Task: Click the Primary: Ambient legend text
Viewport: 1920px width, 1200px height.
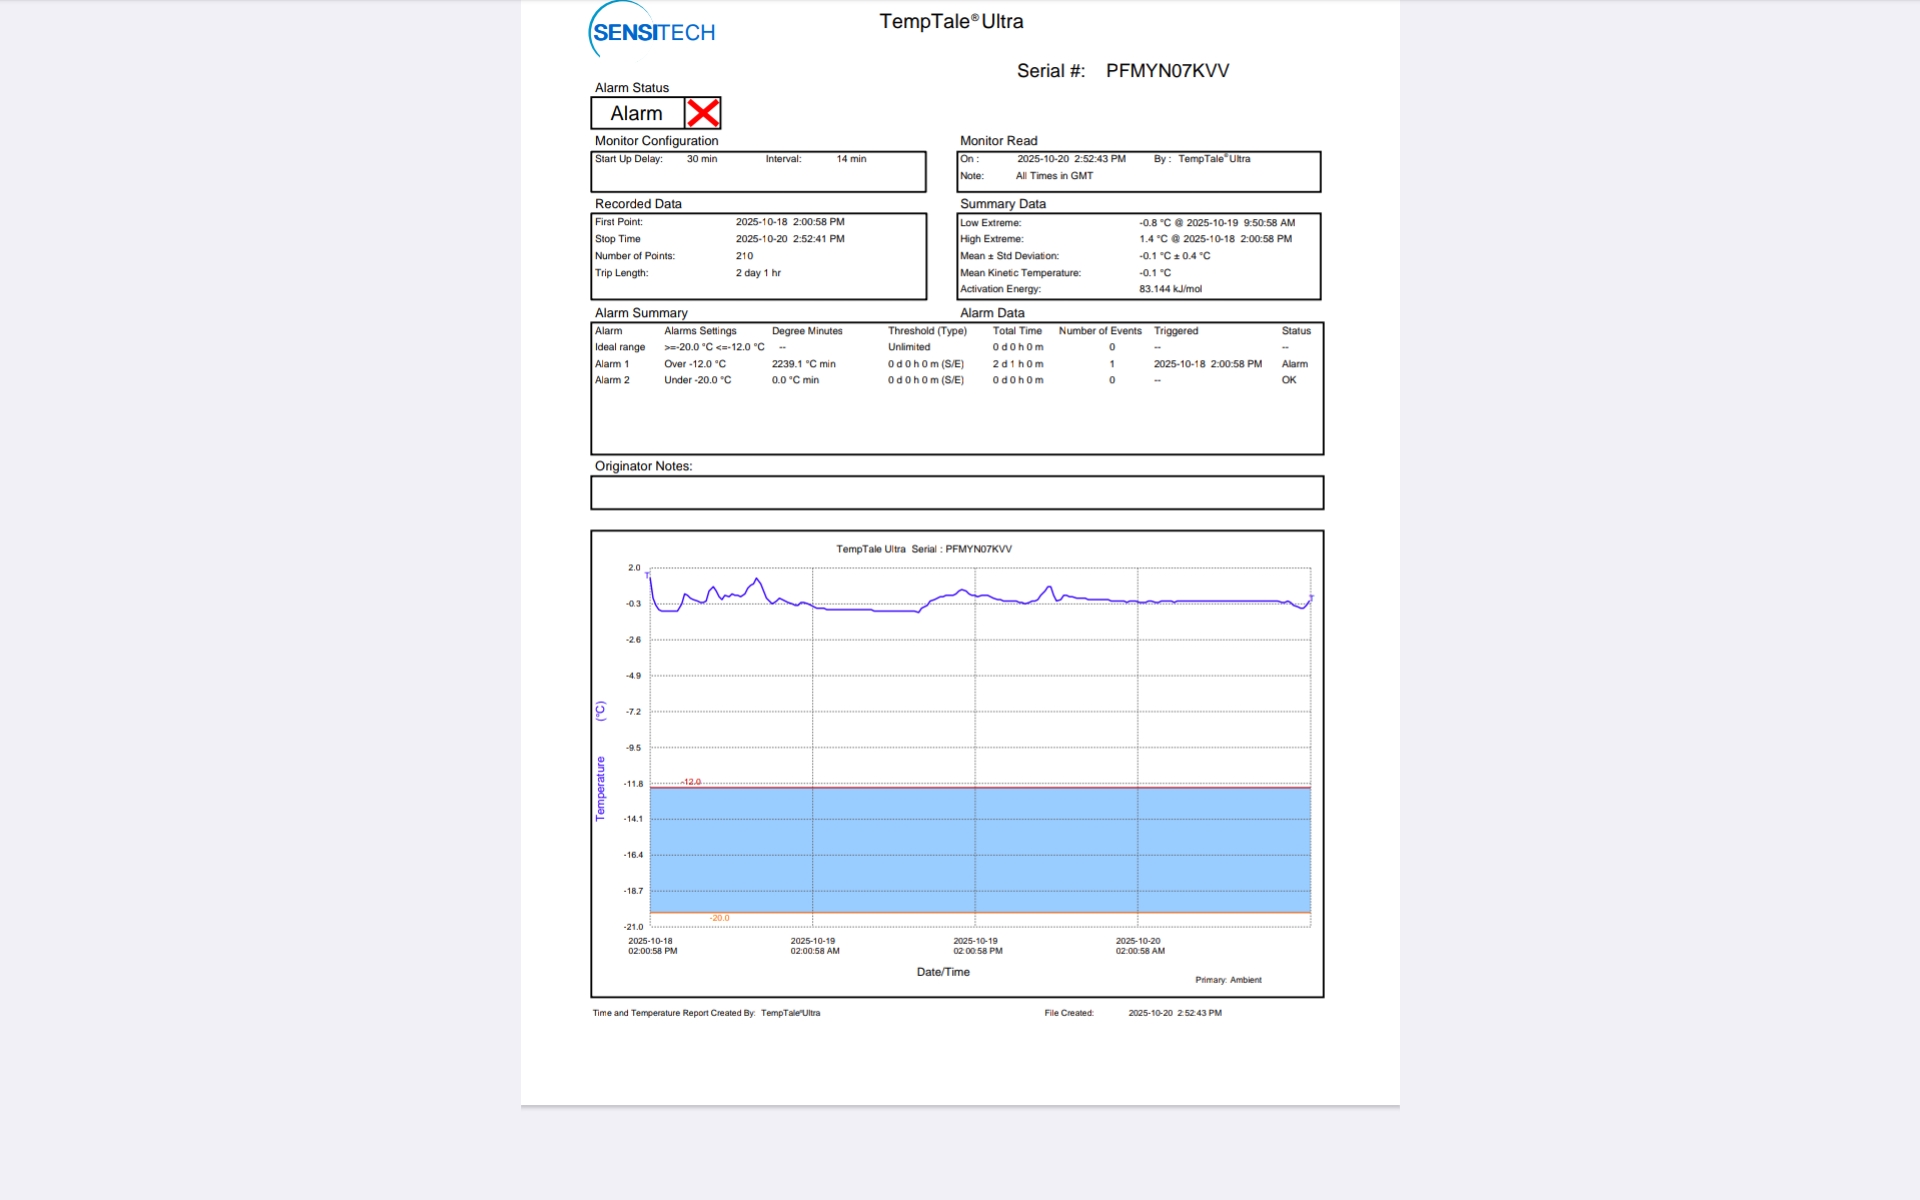Action: (x=1227, y=980)
